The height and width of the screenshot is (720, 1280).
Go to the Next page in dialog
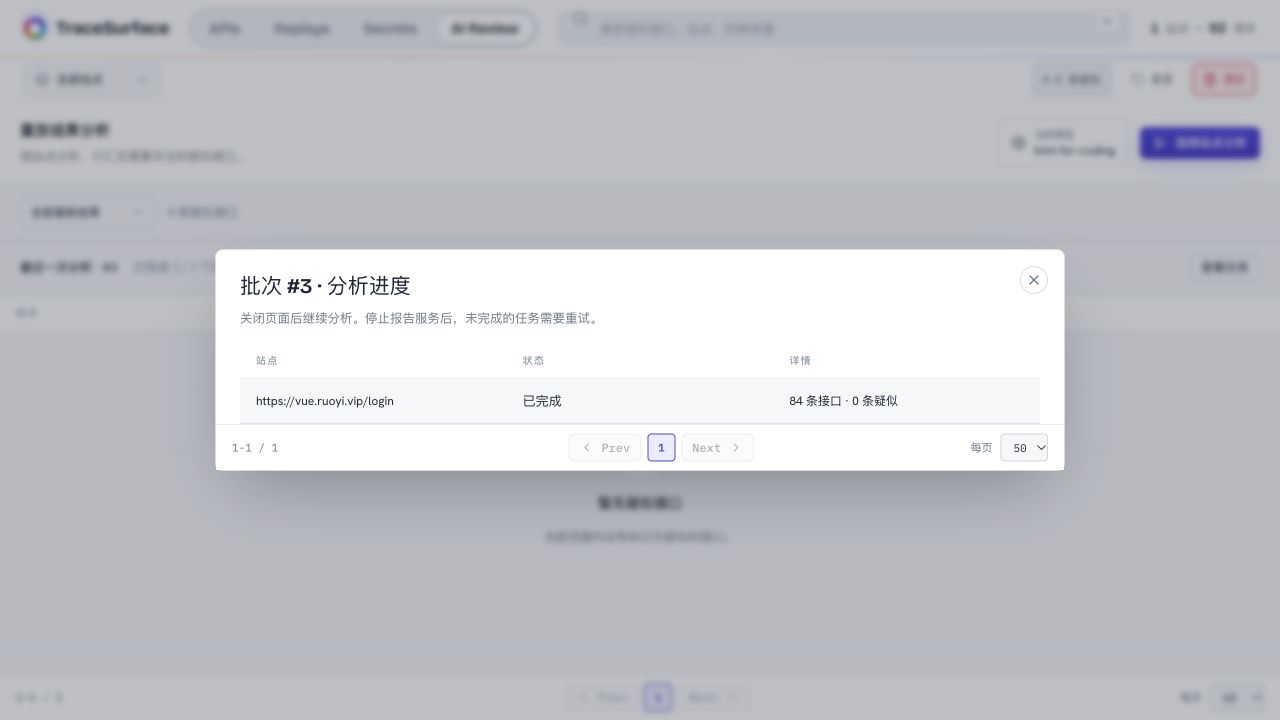[x=717, y=448]
